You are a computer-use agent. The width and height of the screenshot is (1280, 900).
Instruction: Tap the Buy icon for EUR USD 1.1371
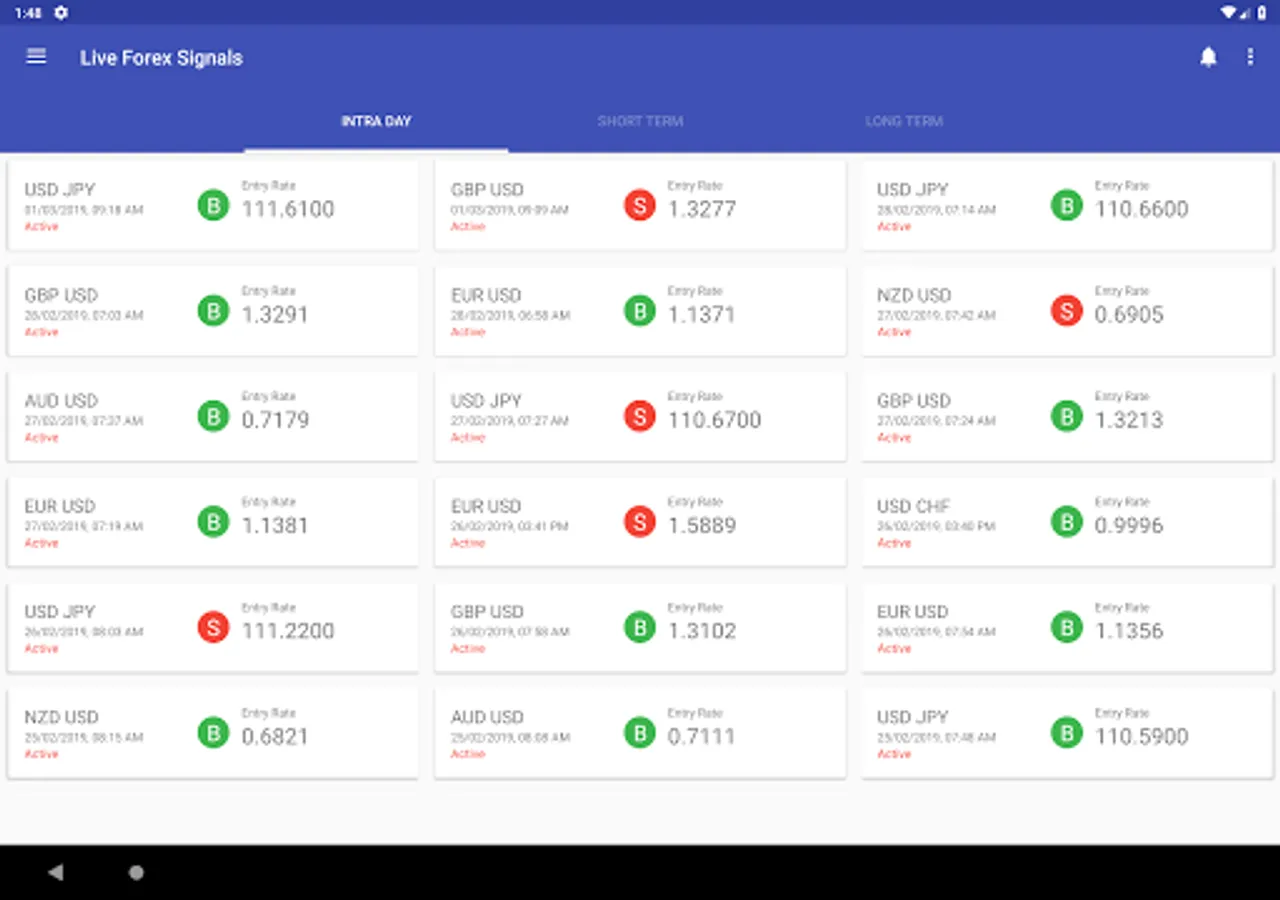click(640, 311)
